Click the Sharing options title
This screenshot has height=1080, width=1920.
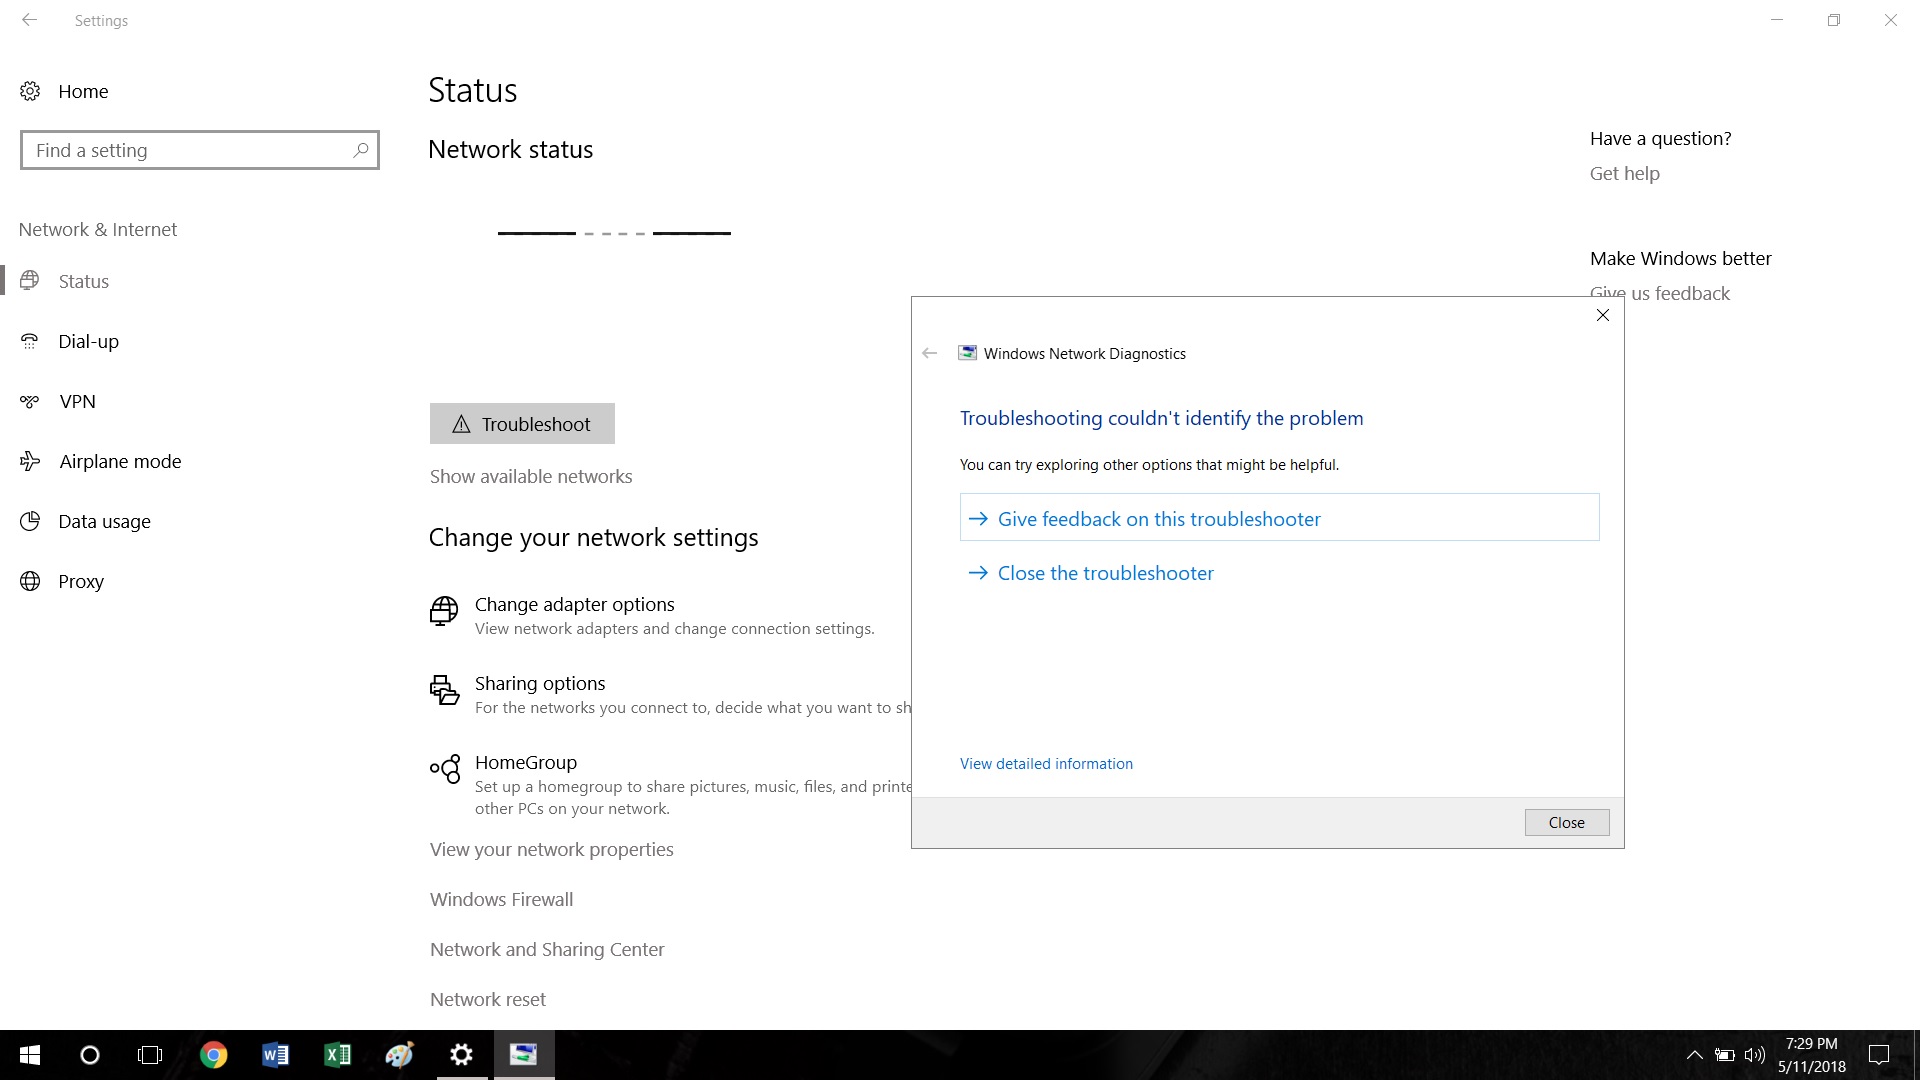[540, 683]
